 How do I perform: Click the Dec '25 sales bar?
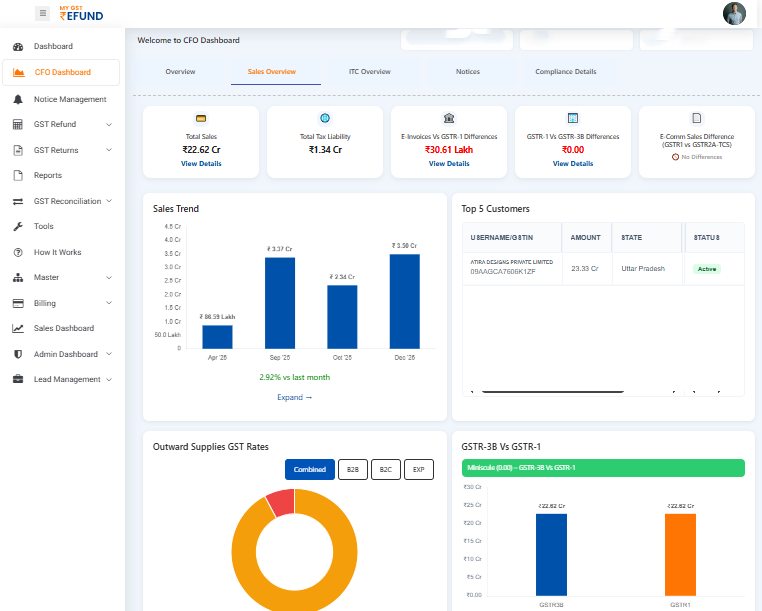[405, 301]
